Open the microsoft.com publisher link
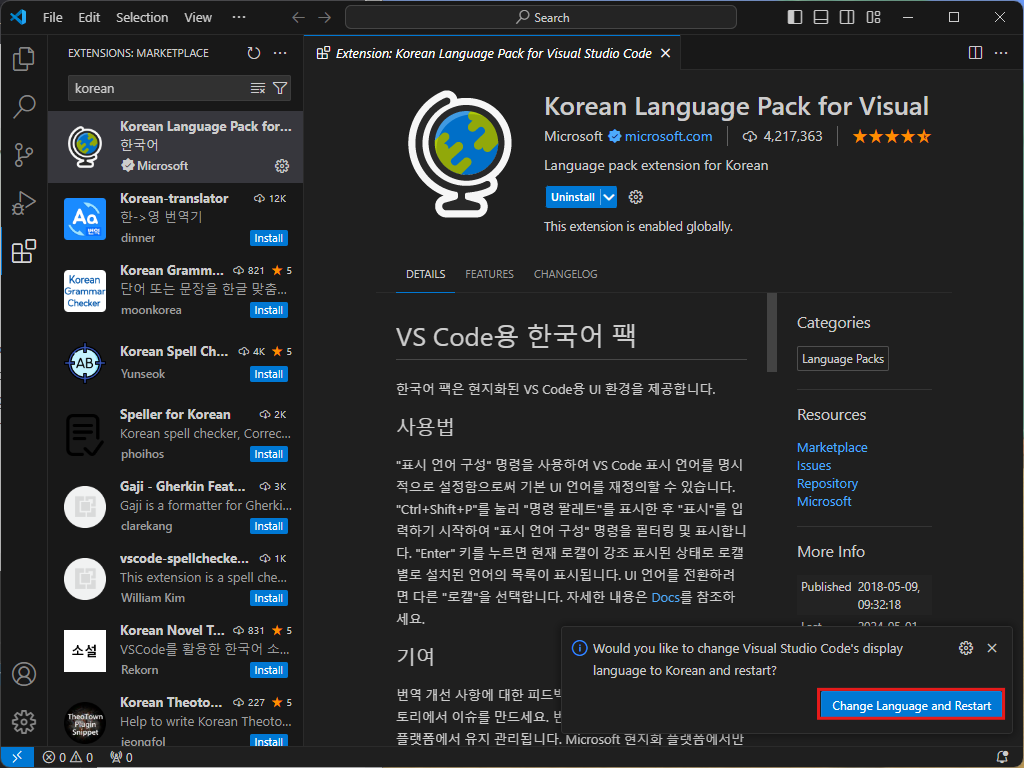 pos(668,136)
